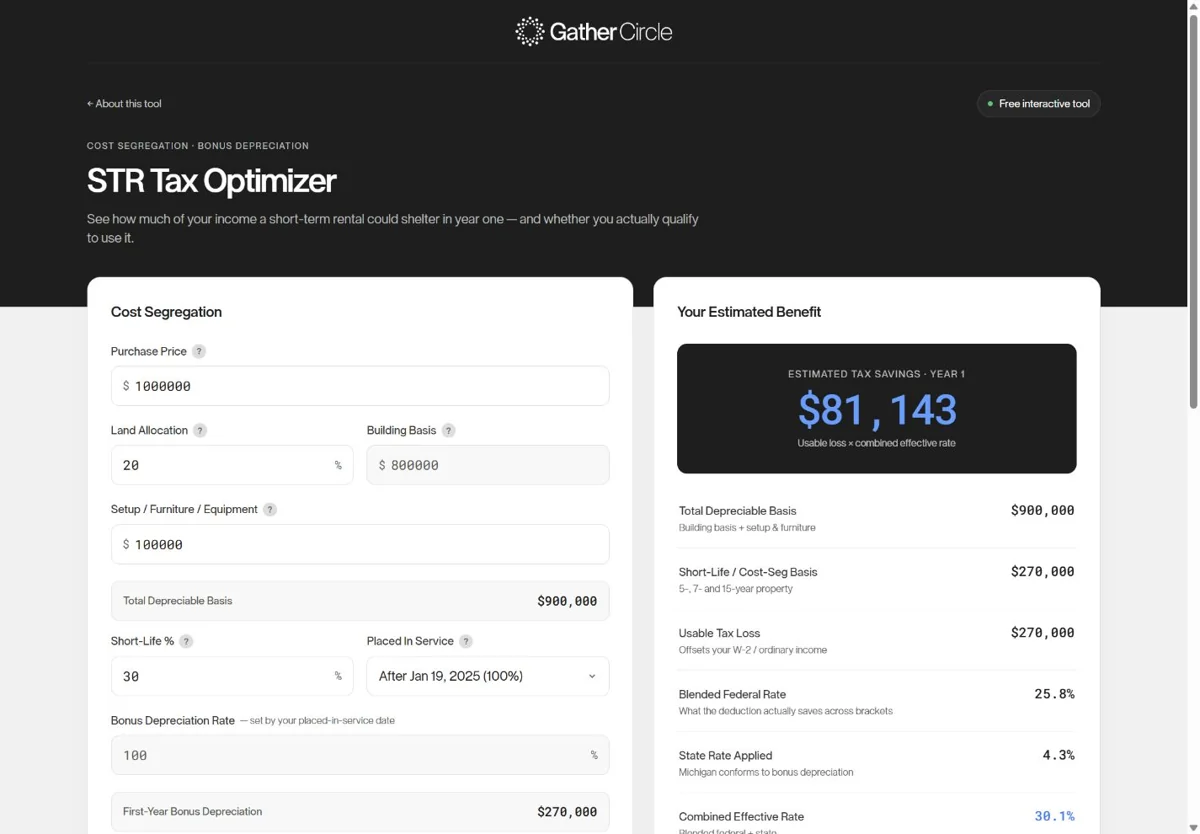Image resolution: width=1200 pixels, height=834 pixels.
Task: Focus the Purchase Price input field
Action: click(x=360, y=386)
